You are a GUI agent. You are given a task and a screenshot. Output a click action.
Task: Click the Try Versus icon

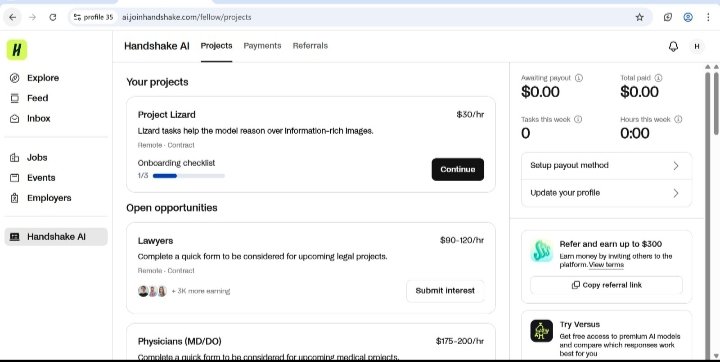[542, 331]
